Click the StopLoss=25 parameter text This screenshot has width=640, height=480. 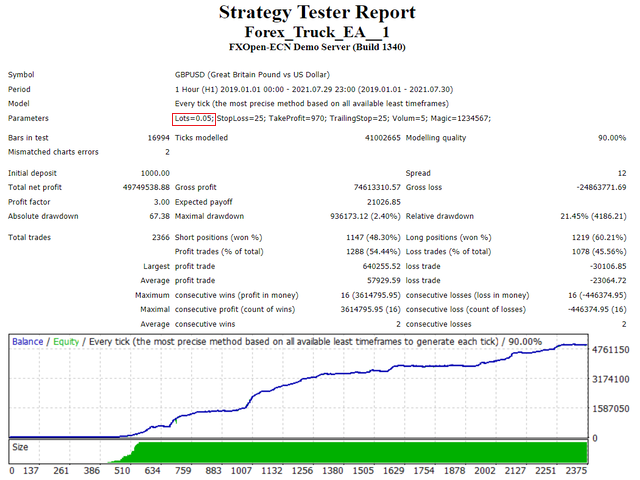pos(241,119)
